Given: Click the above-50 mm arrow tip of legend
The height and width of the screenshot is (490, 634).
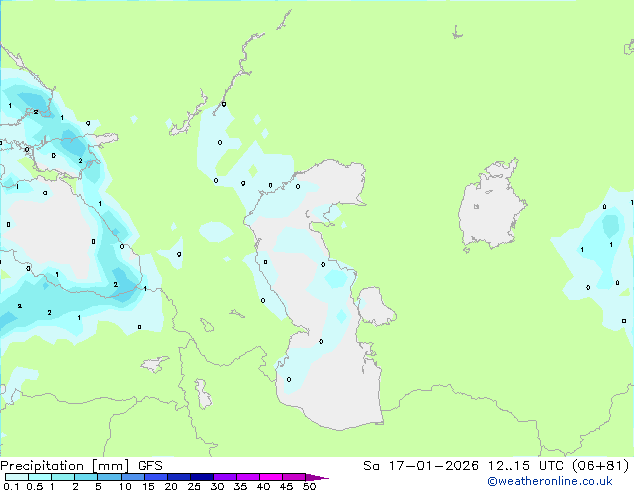Looking at the screenshot, I should (317, 477).
